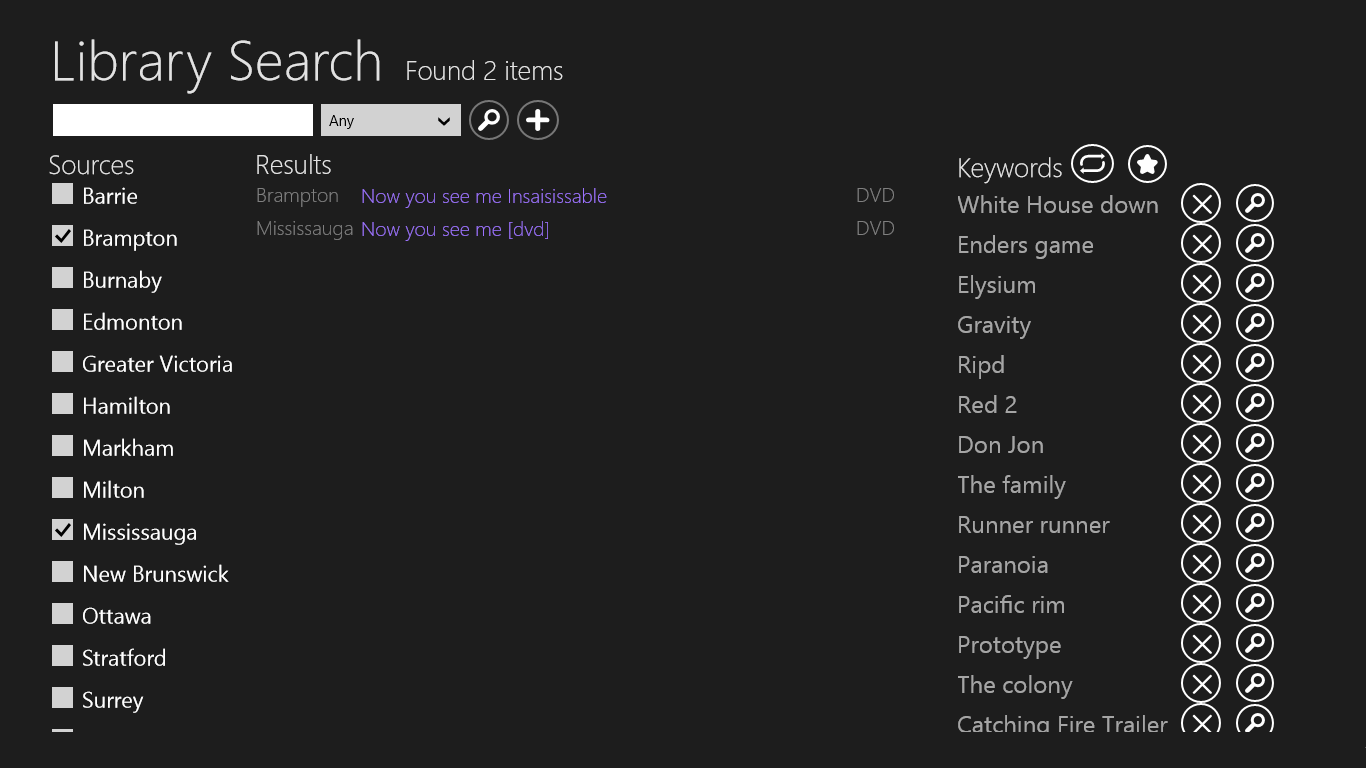Search for the 'Gravity' keyword
This screenshot has height=768, width=1366.
pos(1254,324)
